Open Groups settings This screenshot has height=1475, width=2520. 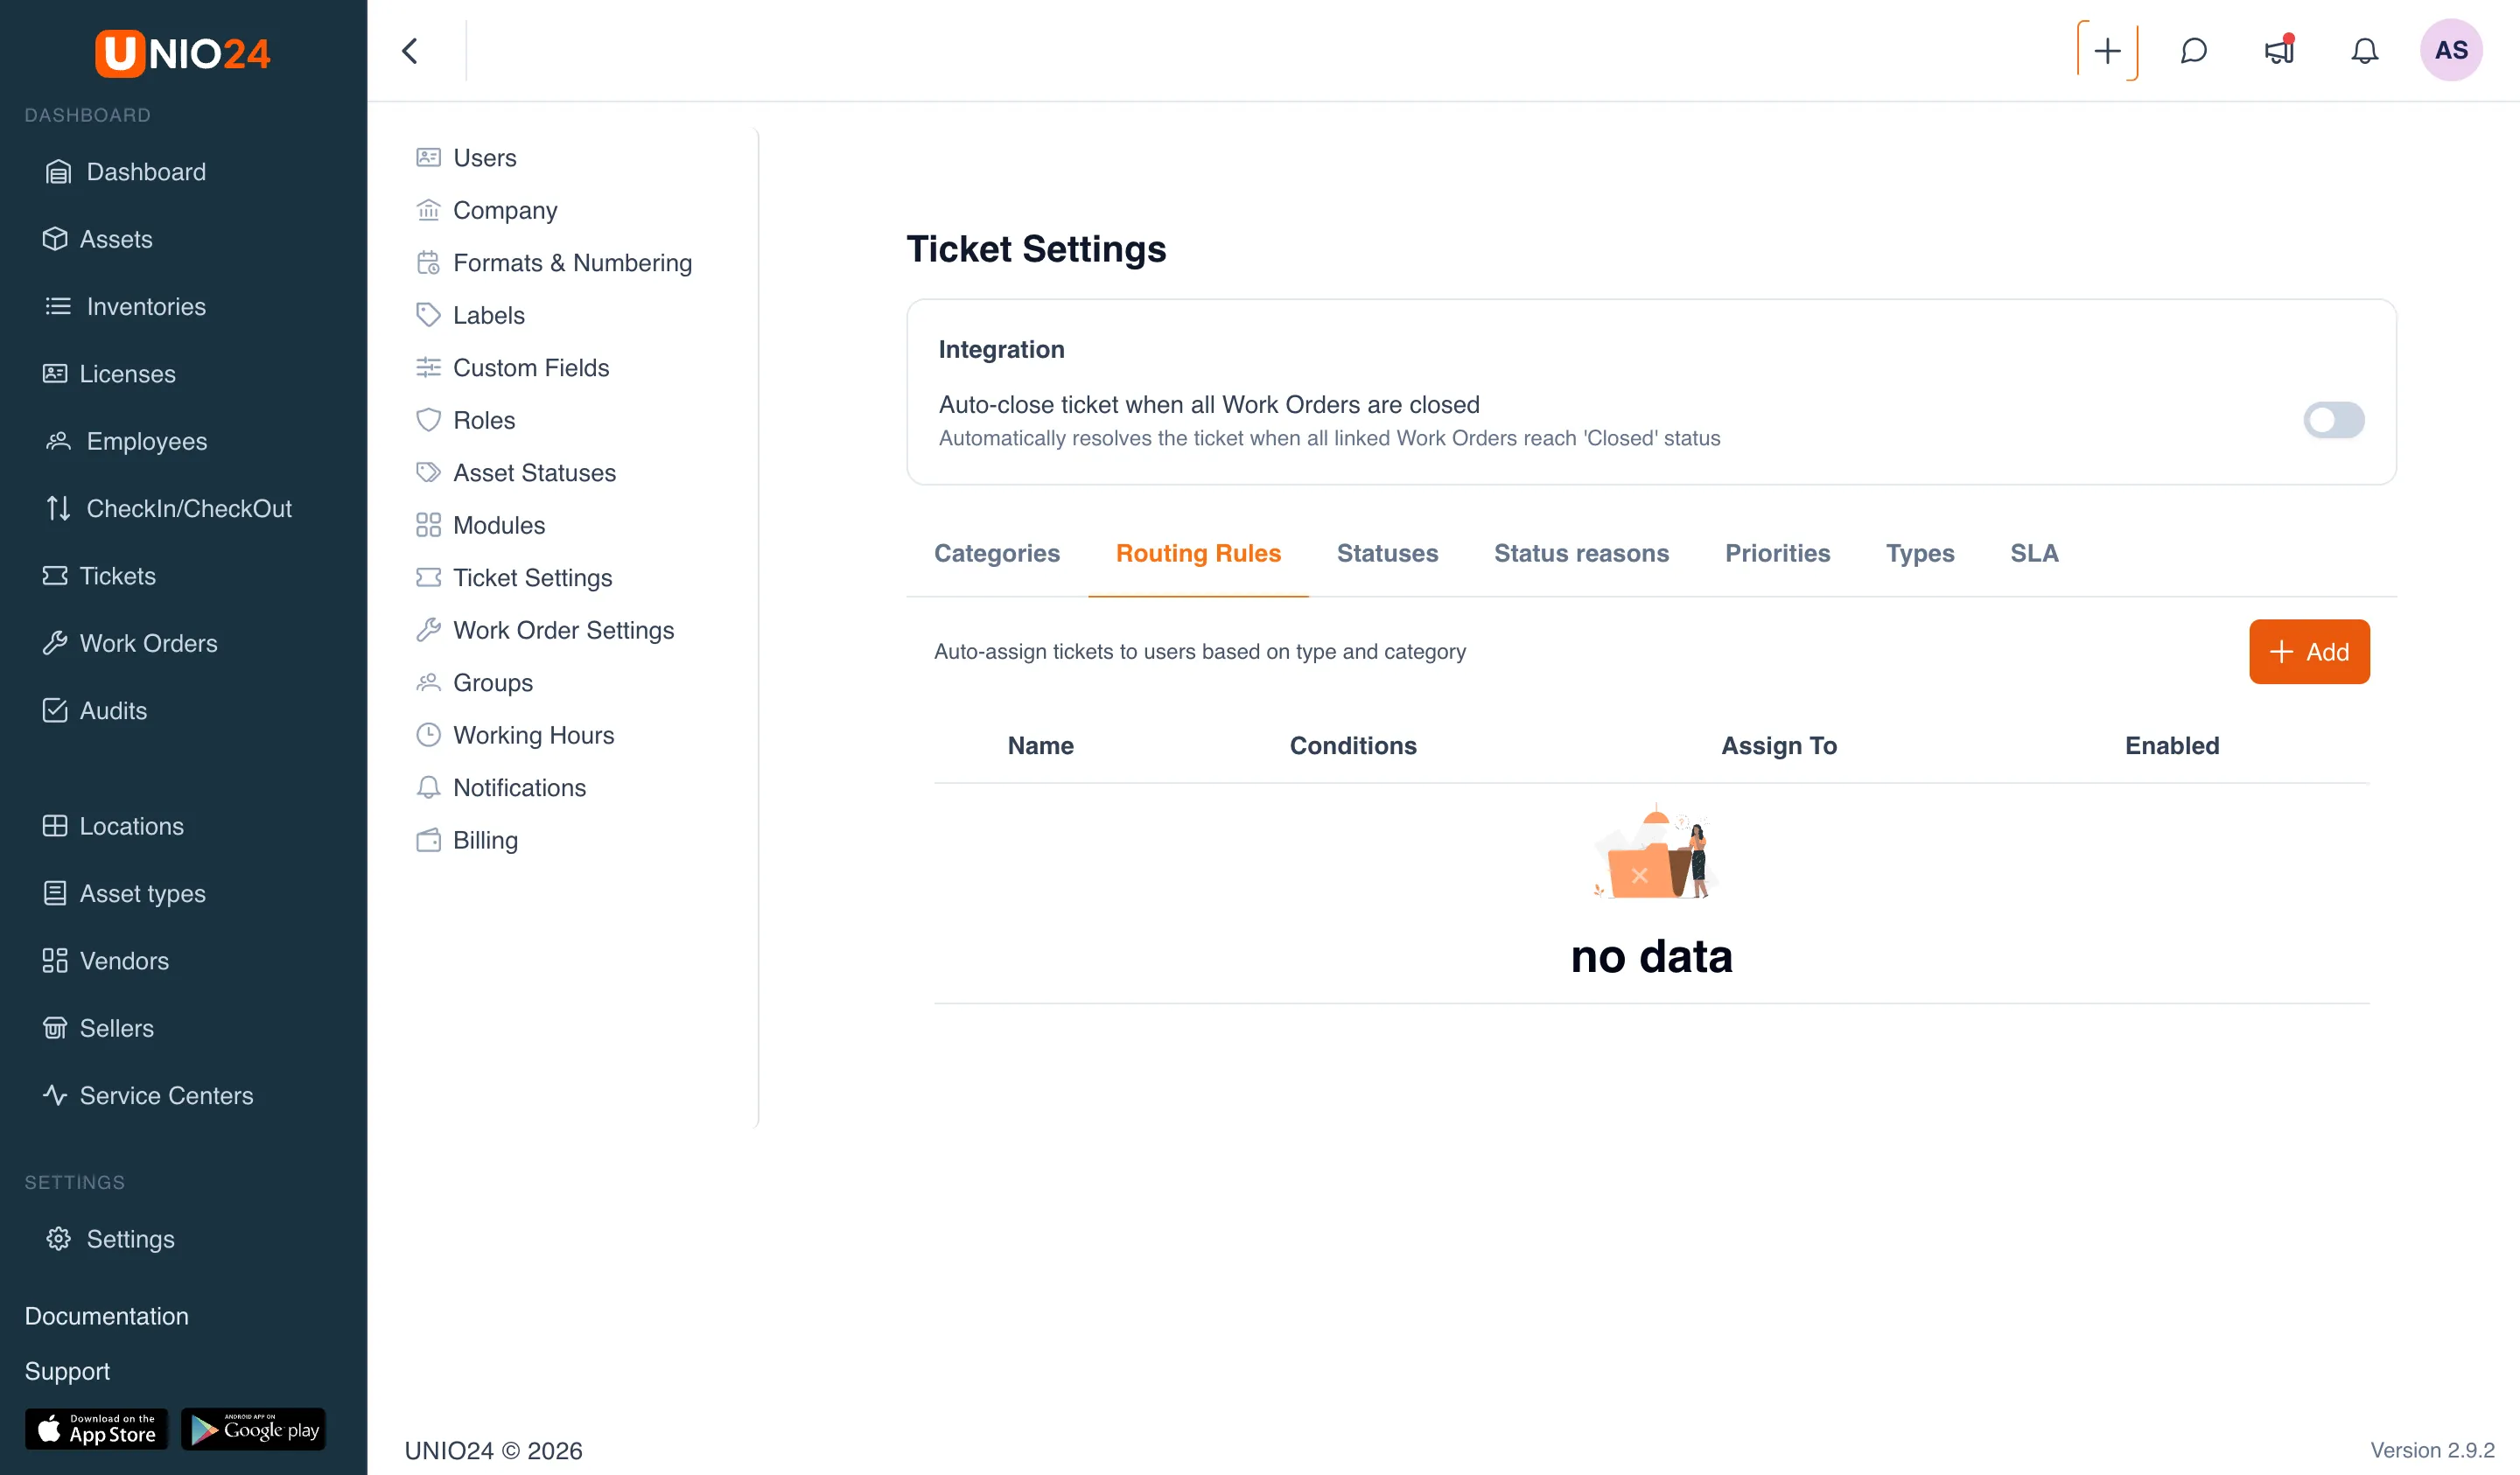point(492,683)
